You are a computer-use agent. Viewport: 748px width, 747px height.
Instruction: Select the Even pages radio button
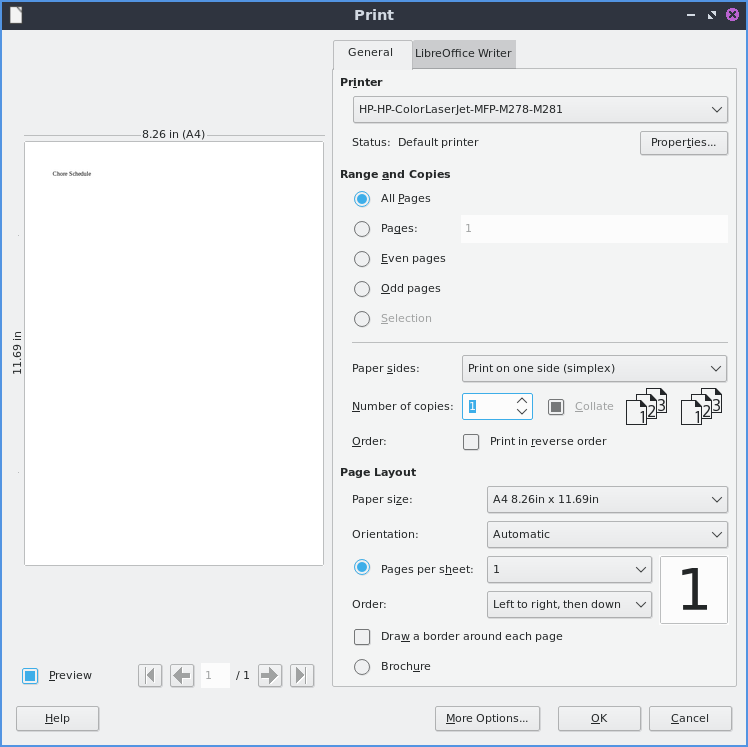point(362,258)
